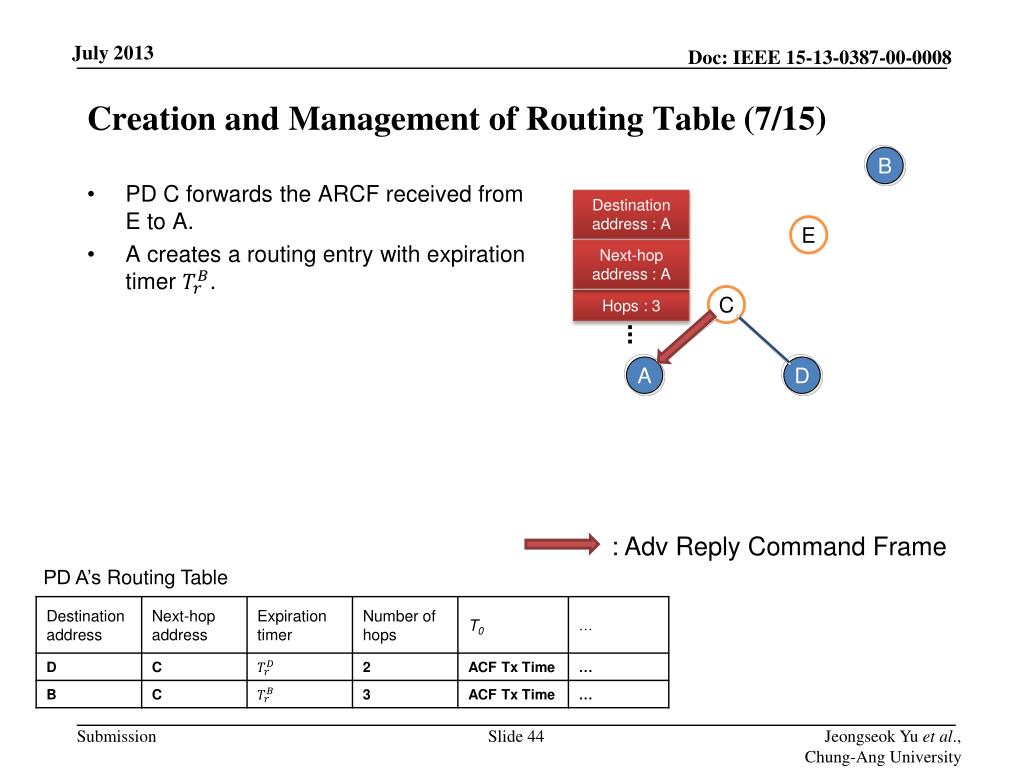Click the legend arrow for Adv Reply Command Frame

(562, 545)
